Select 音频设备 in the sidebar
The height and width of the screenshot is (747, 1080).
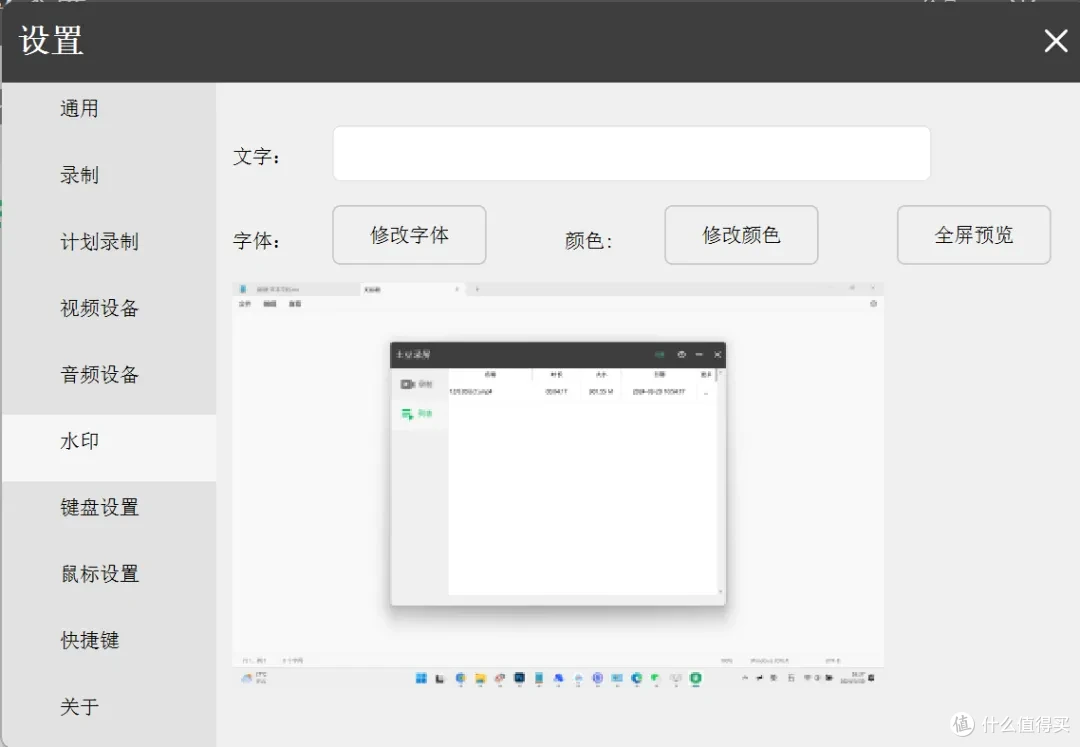[x=99, y=375]
